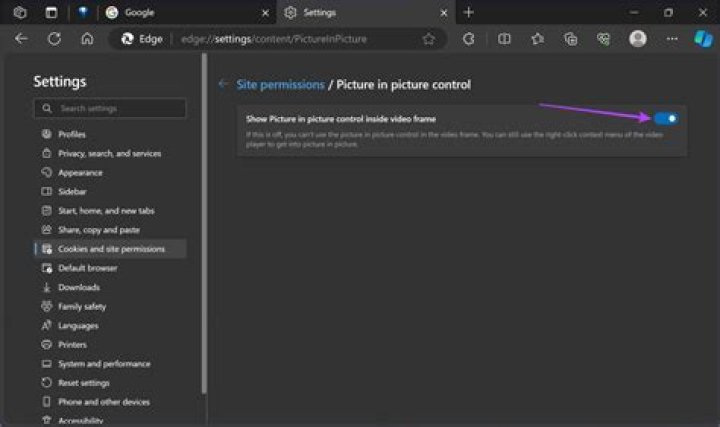Open Favorites list

coord(537,39)
